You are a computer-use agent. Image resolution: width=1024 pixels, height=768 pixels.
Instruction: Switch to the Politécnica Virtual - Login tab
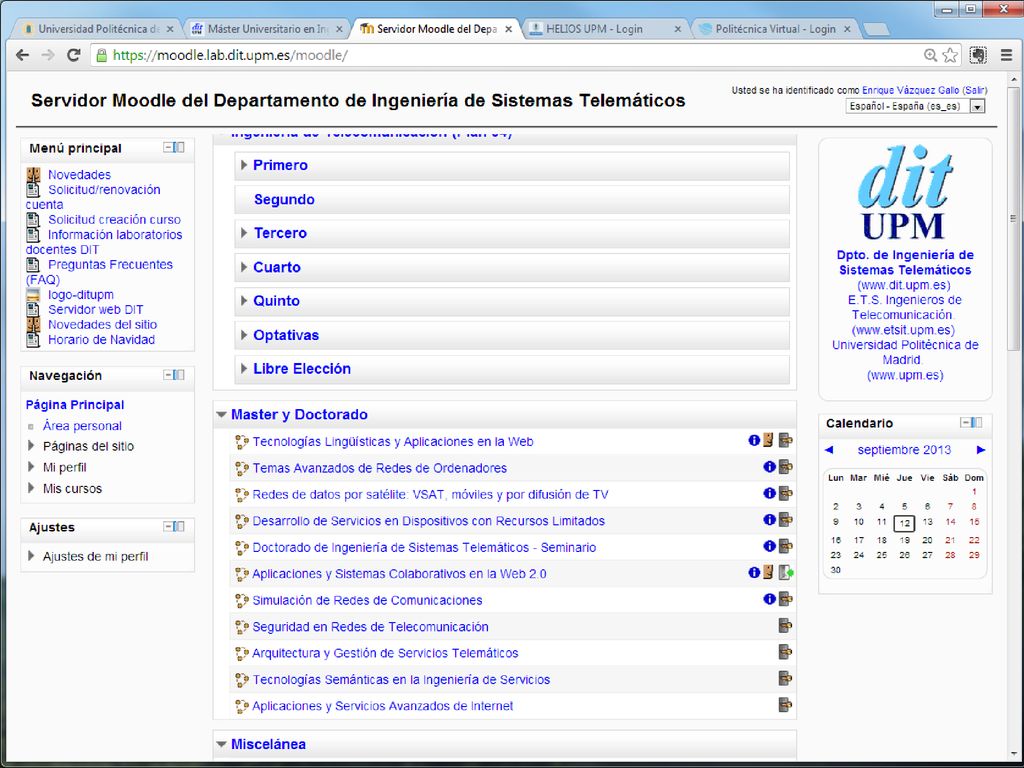775,29
